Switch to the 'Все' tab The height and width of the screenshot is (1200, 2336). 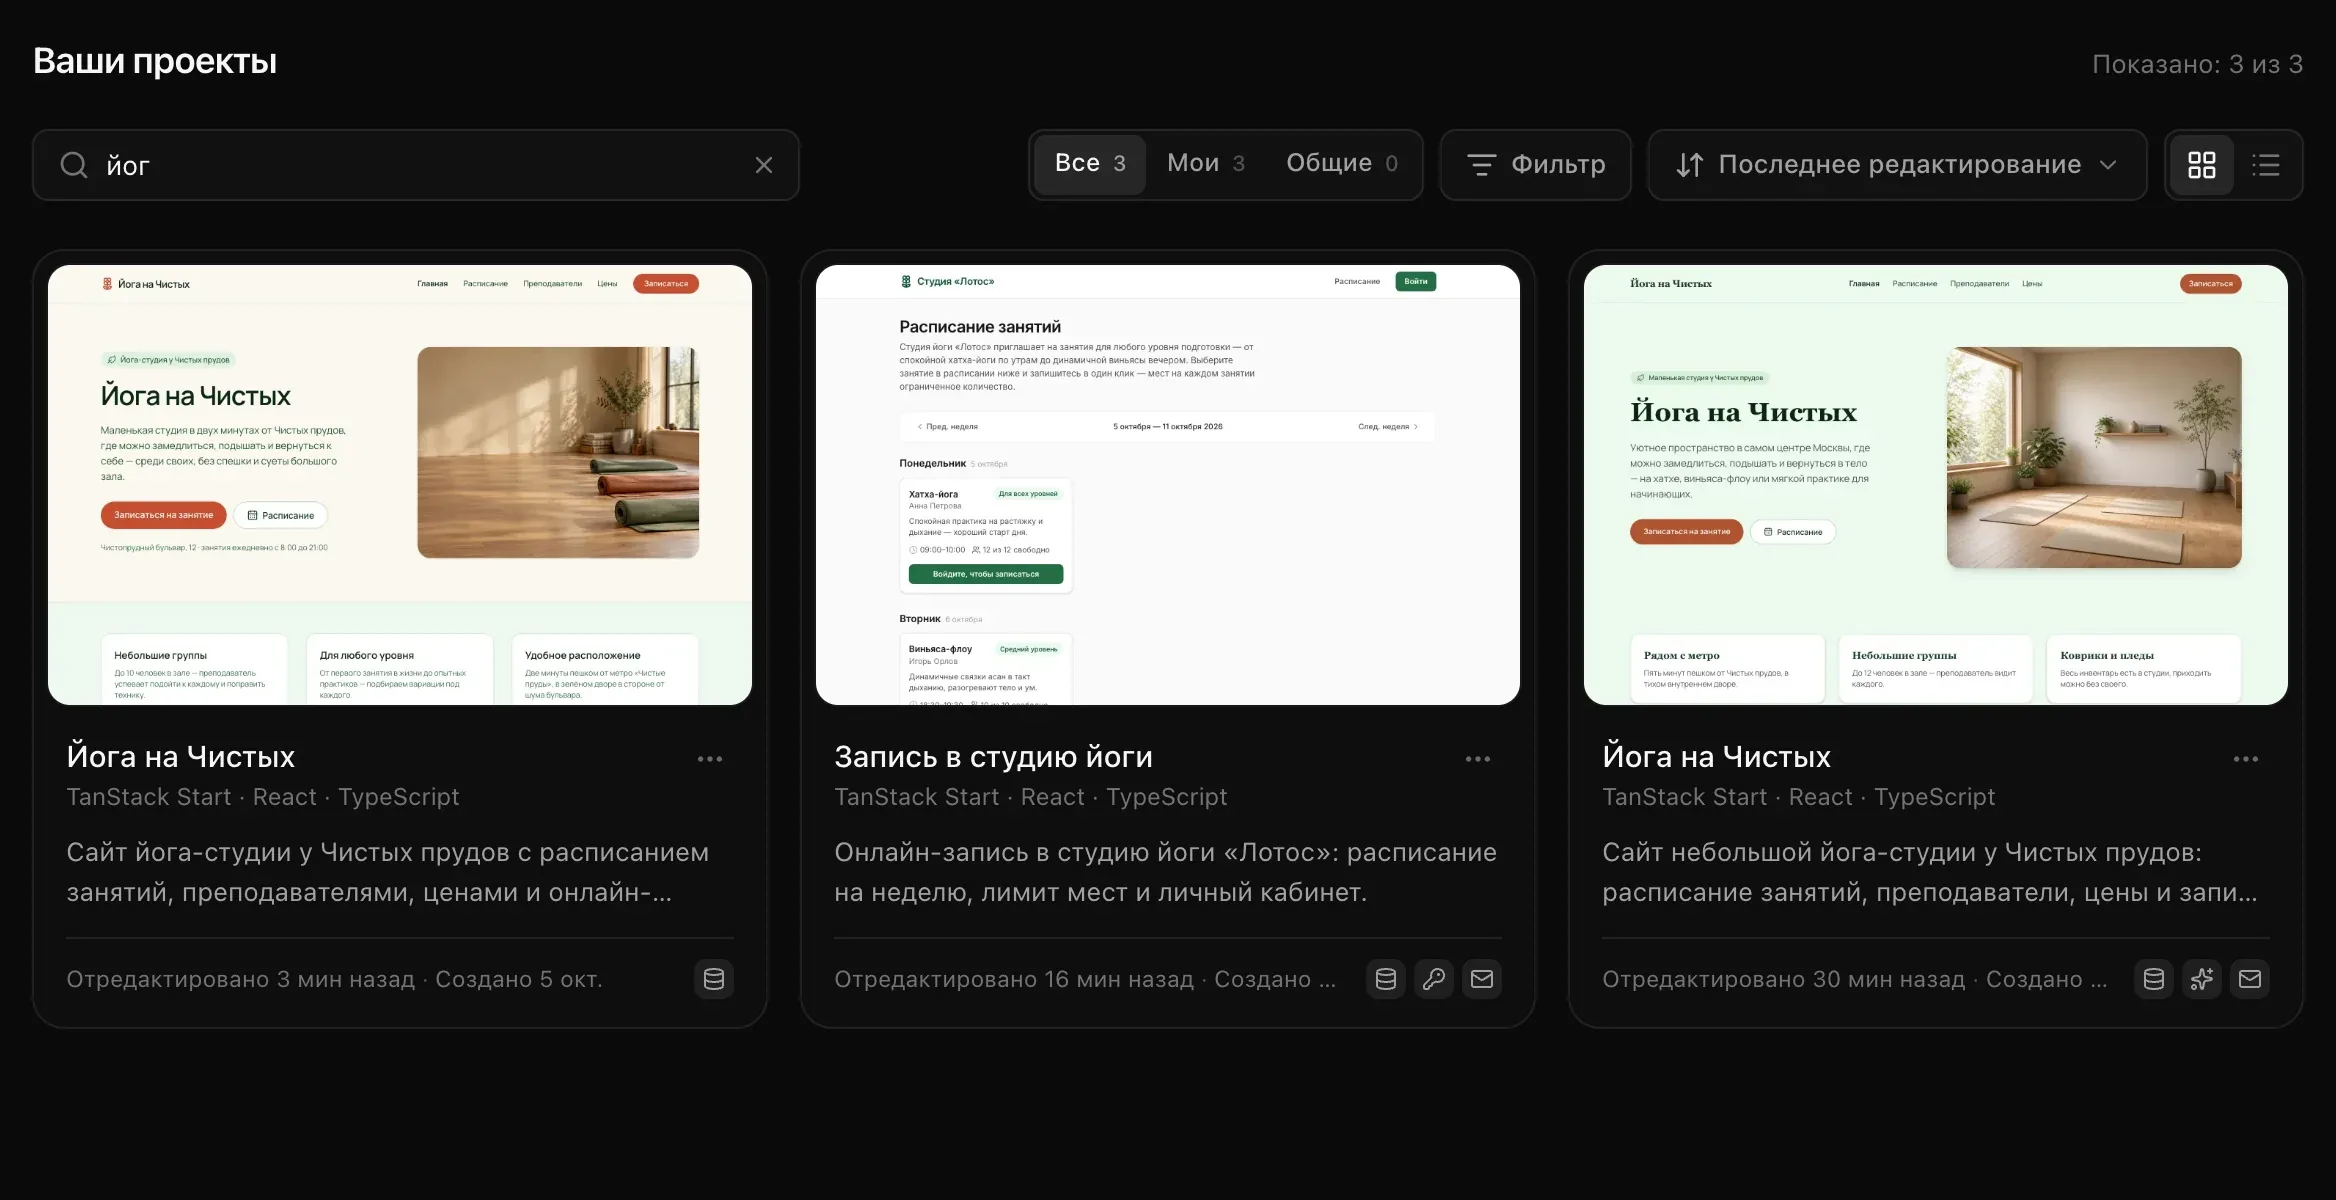[1090, 164]
